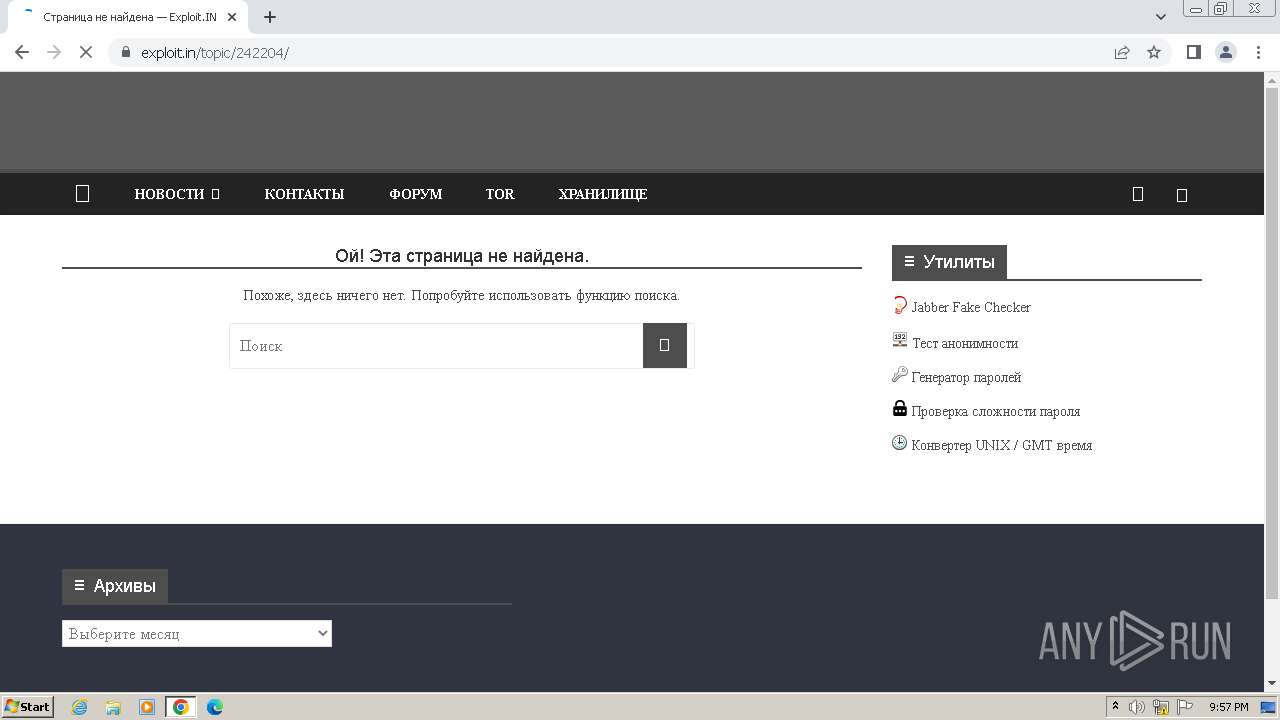The image size is (1280, 720).
Task: Click the taskbar clock 9:57 PM
Action: pos(1228,707)
